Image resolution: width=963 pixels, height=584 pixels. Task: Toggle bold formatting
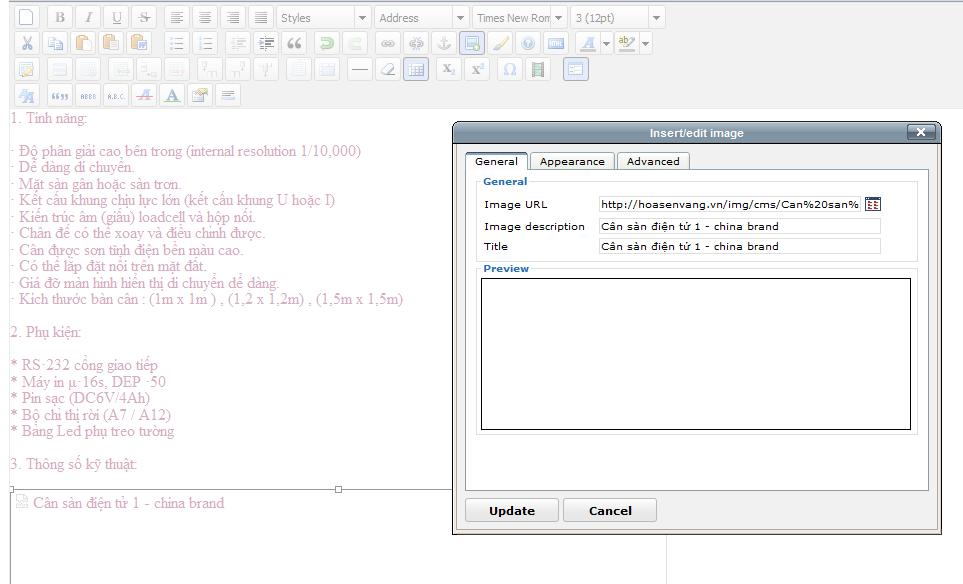coord(60,18)
